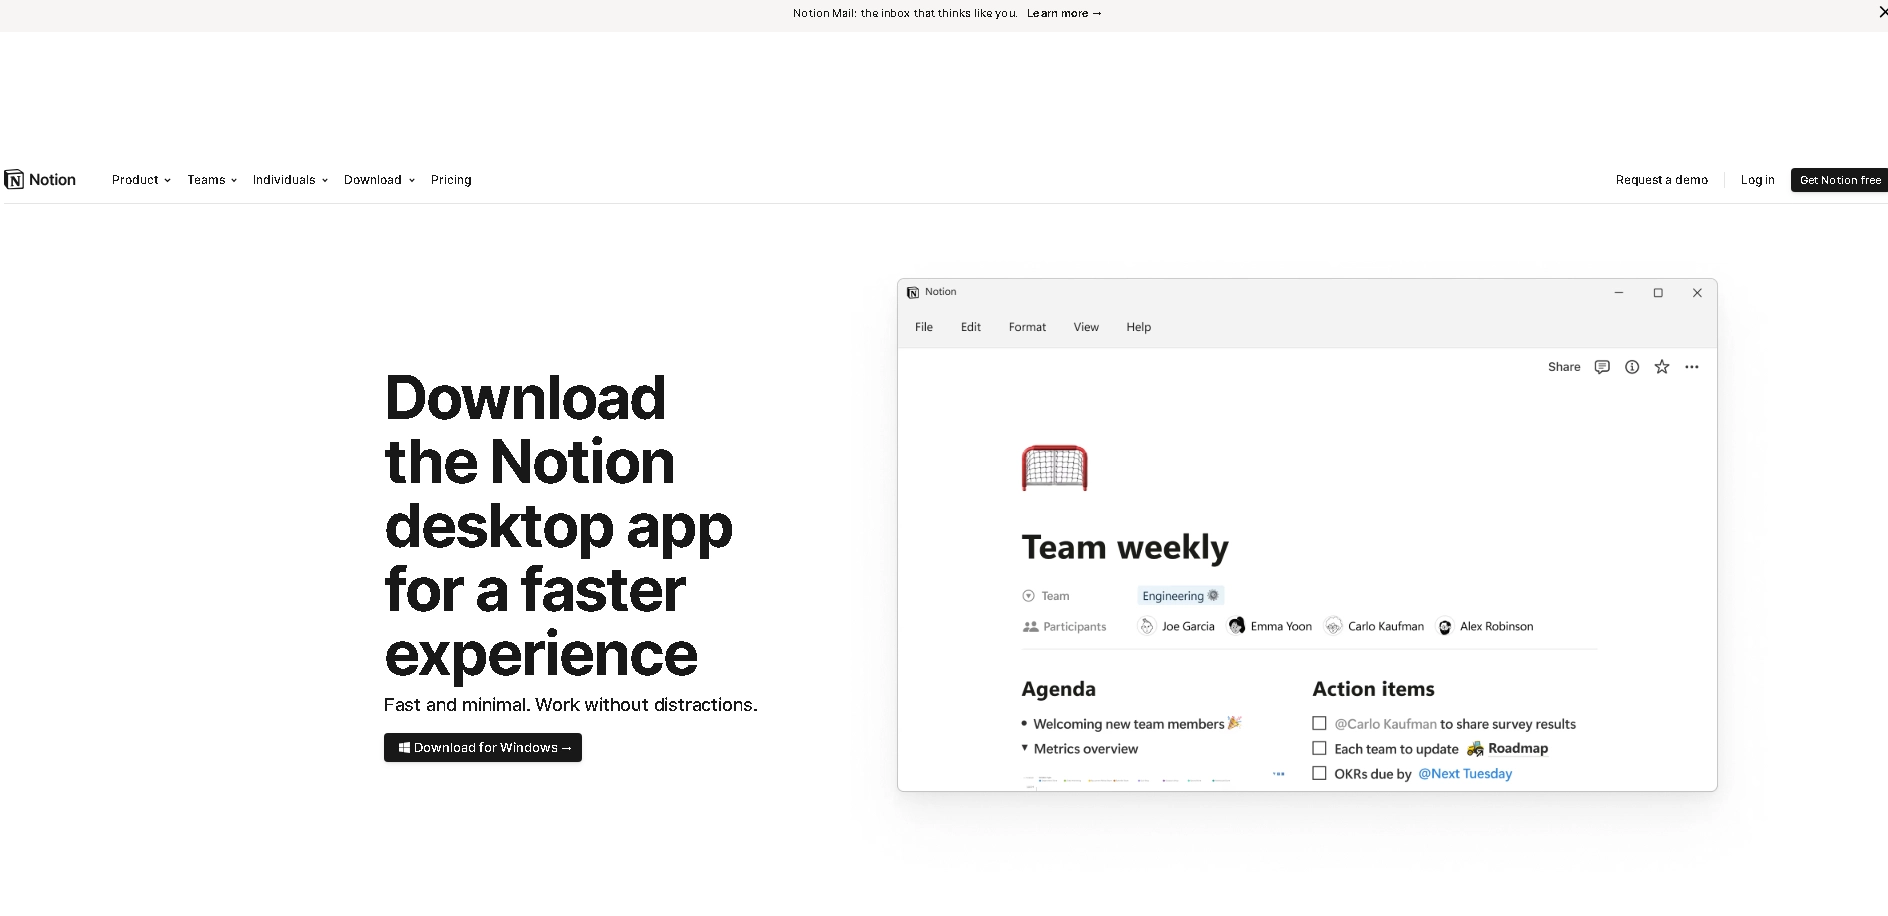Open the Format menu in the app preview
This screenshot has height=916, width=1888.
1027,327
